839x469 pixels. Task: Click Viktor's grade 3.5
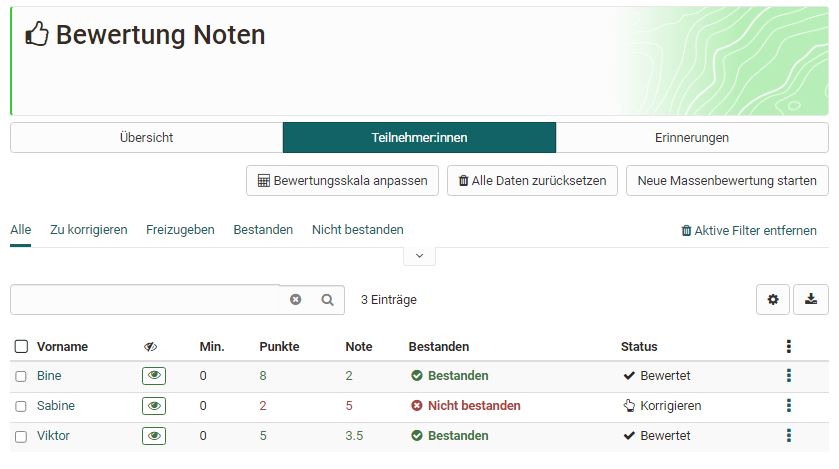click(354, 436)
